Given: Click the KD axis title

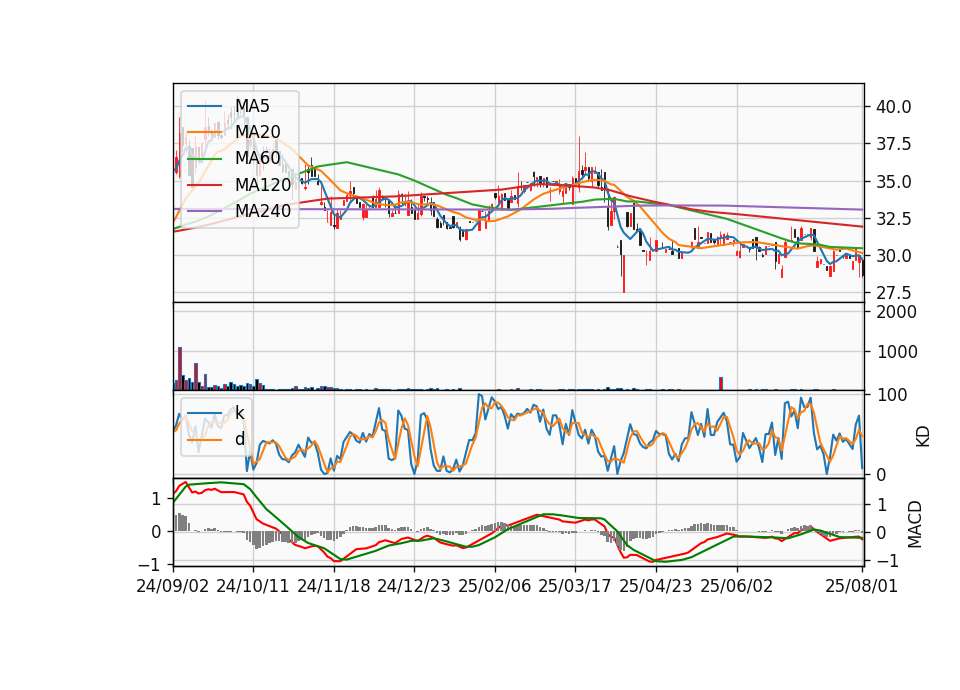Looking at the screenshot, I should point(922,436).
